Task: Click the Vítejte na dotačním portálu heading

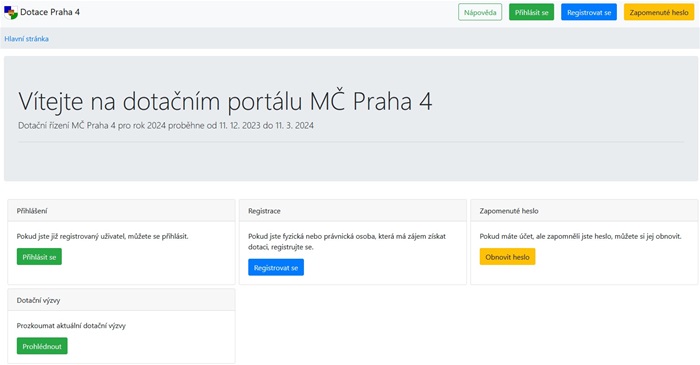Action: [225, 101]
